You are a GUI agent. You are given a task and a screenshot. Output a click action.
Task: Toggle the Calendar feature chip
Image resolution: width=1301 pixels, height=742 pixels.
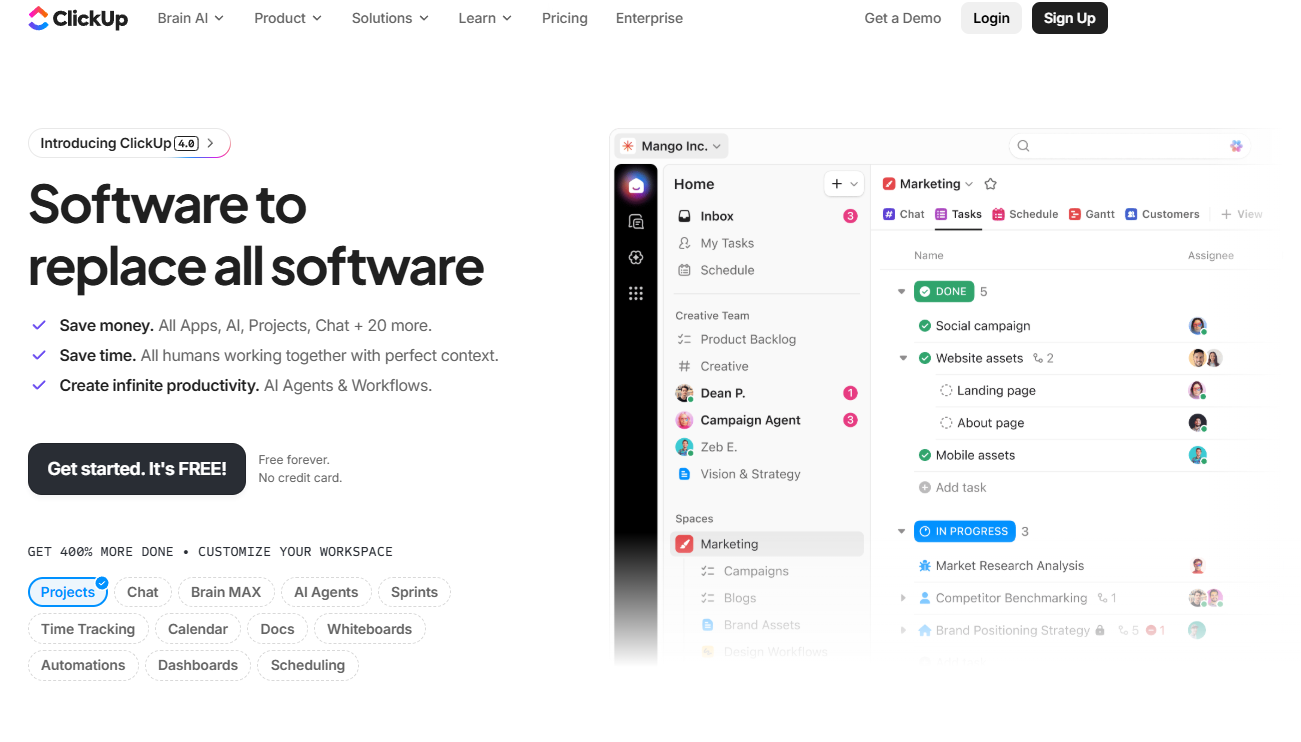click(x=198, y=629)
